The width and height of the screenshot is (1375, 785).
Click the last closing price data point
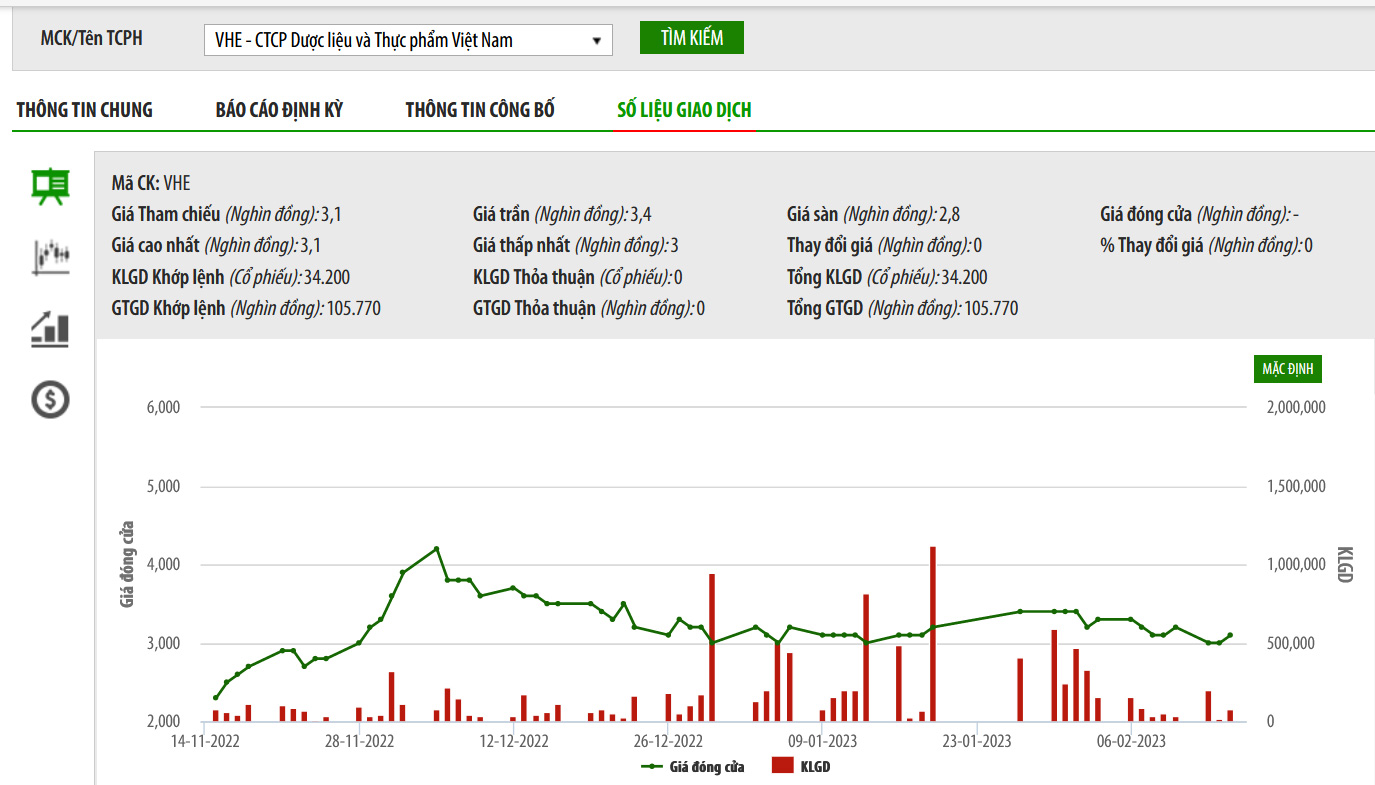coord(1230,635)
